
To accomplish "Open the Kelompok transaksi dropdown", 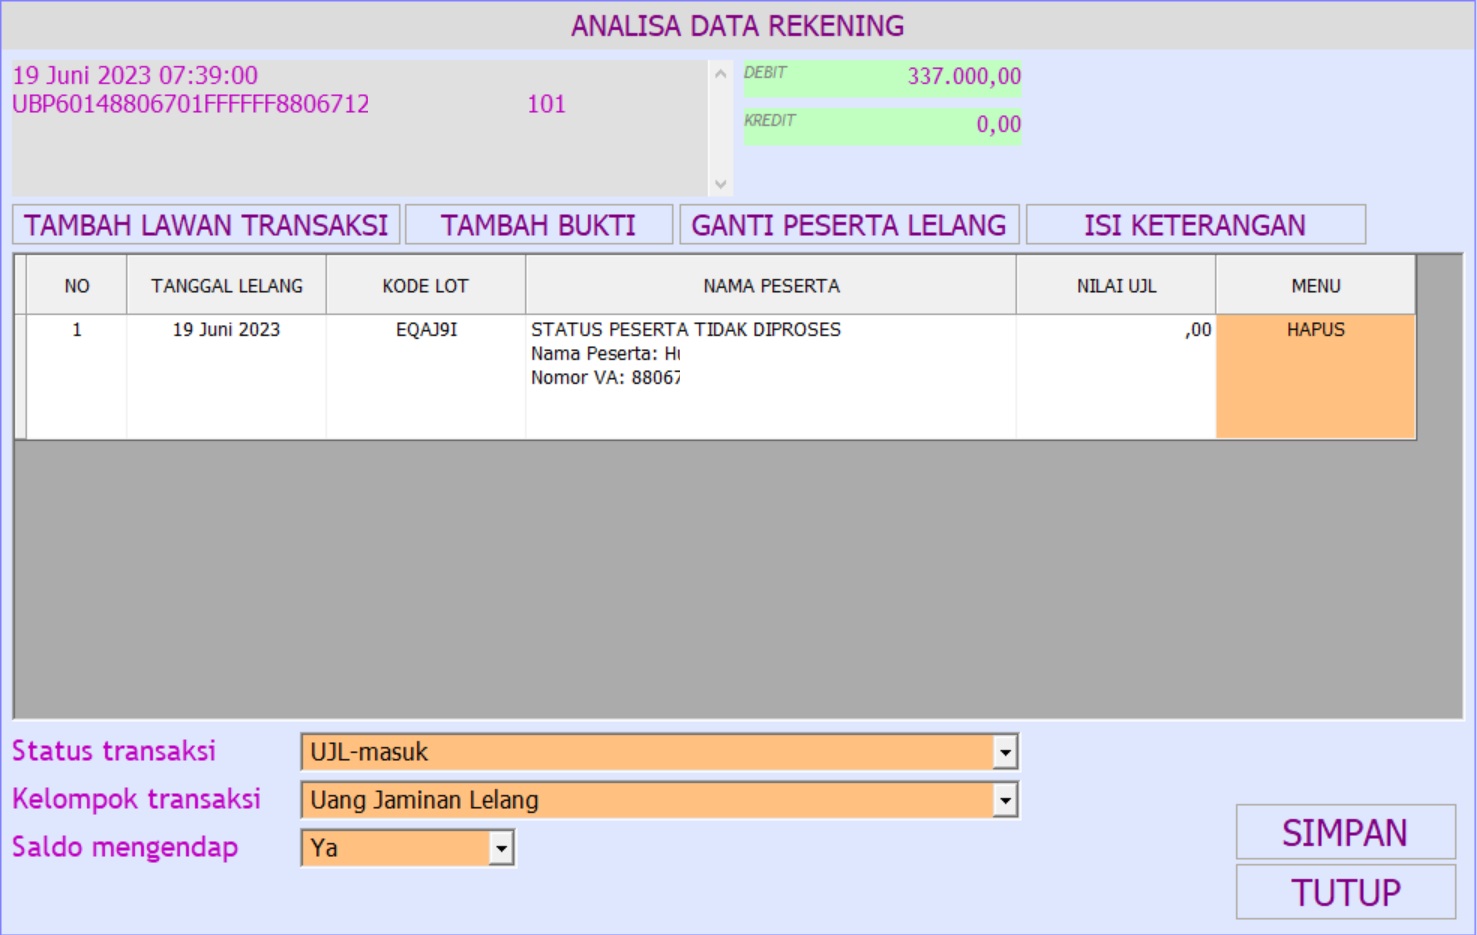I will coord(1005,800).
